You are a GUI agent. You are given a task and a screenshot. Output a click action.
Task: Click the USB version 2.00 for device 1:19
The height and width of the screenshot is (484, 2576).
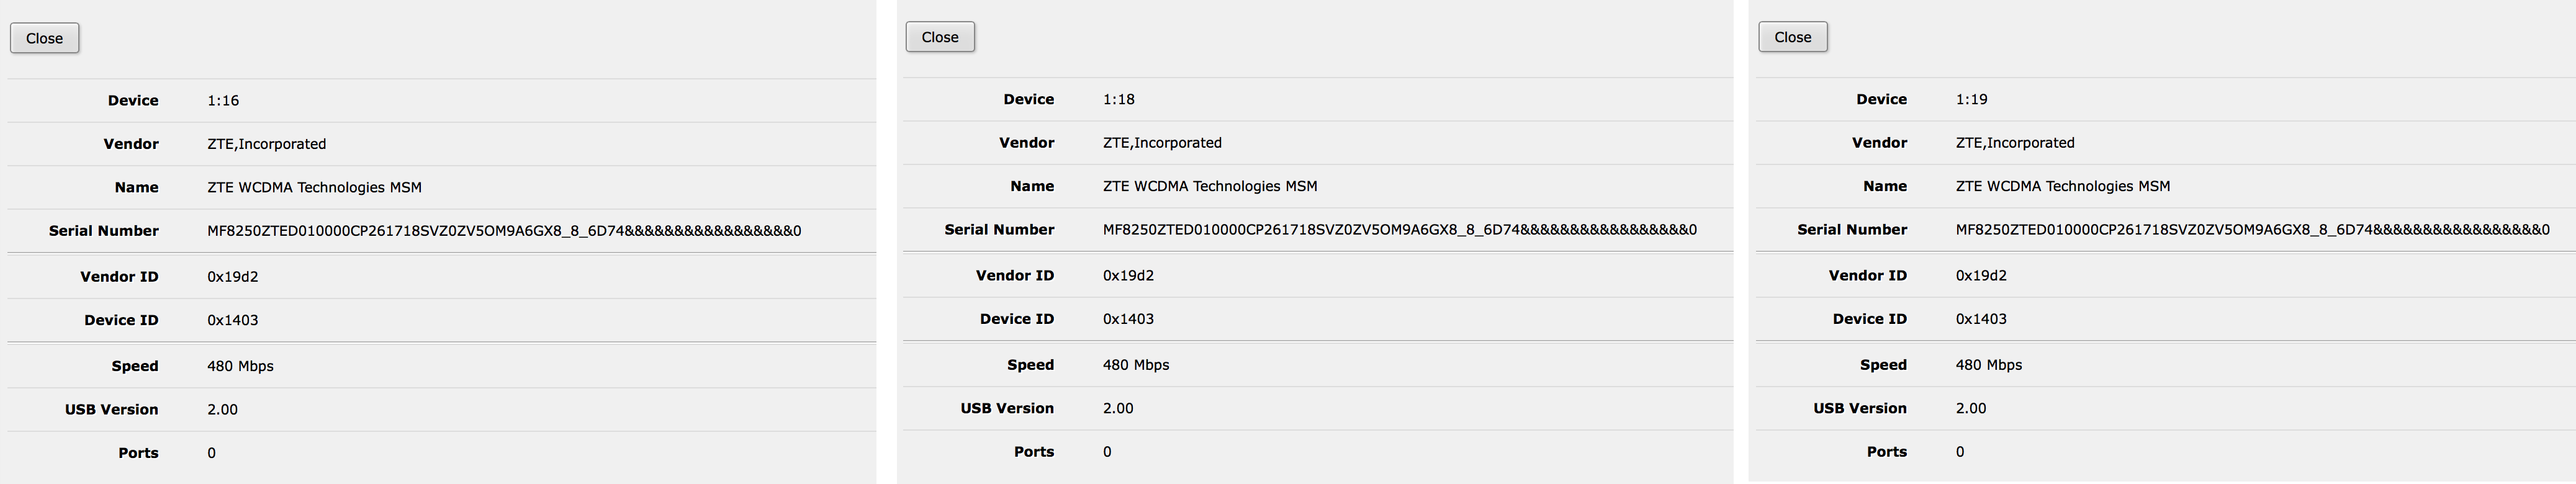tap(1970, 409)
